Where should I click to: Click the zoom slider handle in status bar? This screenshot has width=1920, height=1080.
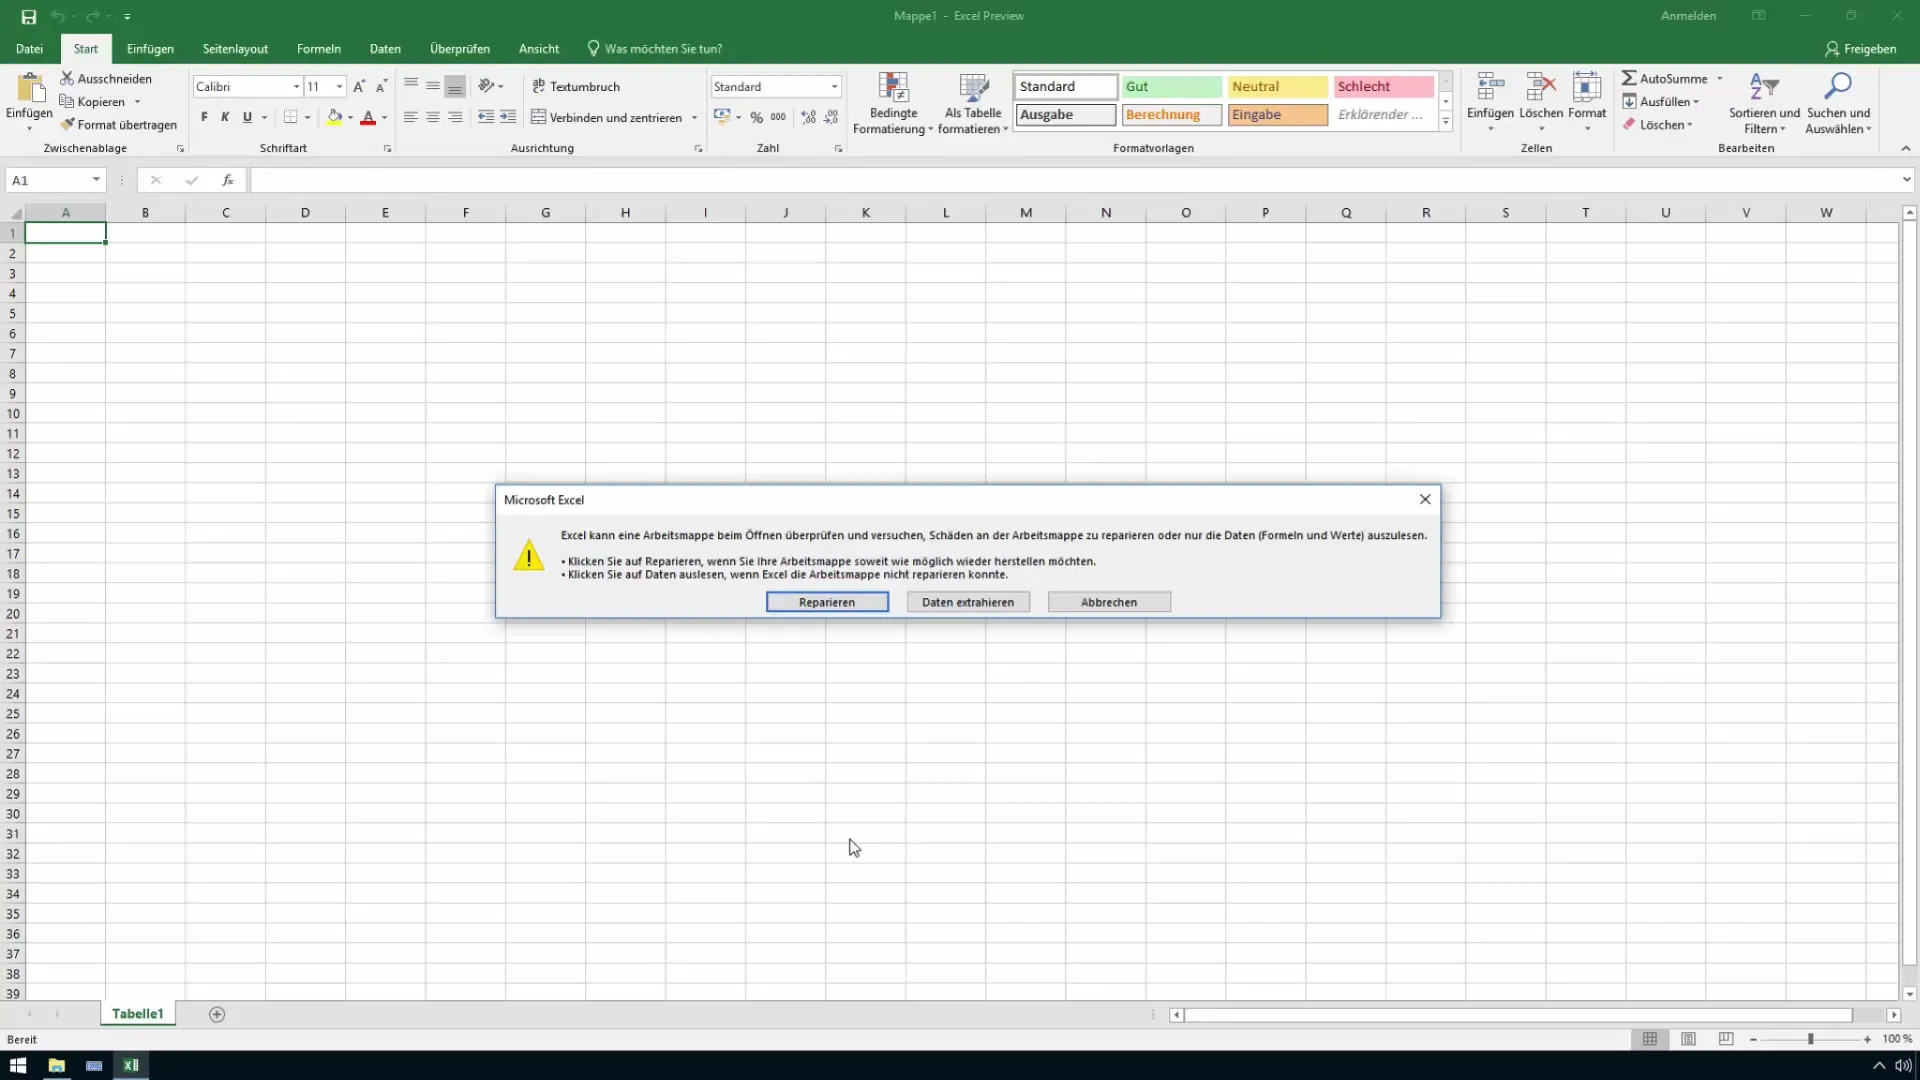[x=1810, y=1039]
